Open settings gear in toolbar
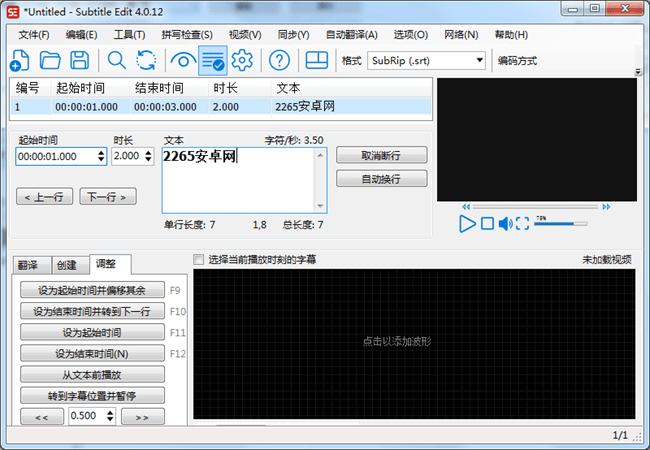The height and width of the screenshot is (450, 650). pyautogui.click(x=242, y=60)
